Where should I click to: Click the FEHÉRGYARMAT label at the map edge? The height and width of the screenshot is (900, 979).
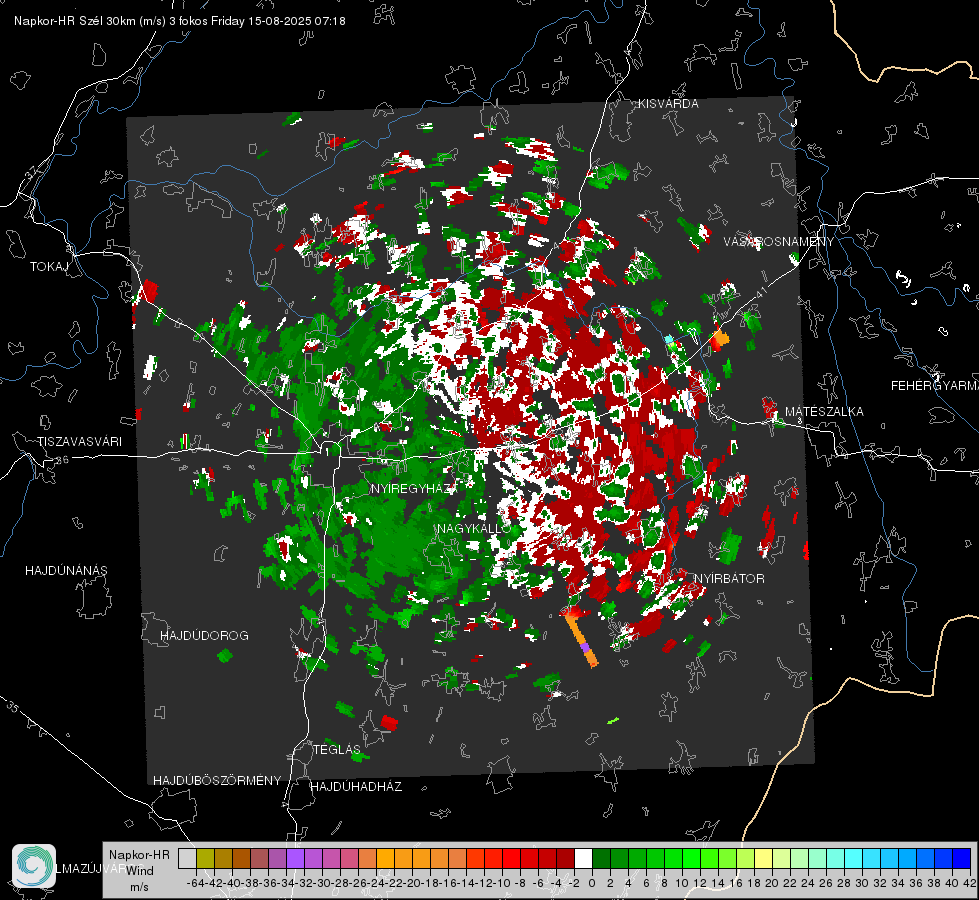click(x=934, y=386)
